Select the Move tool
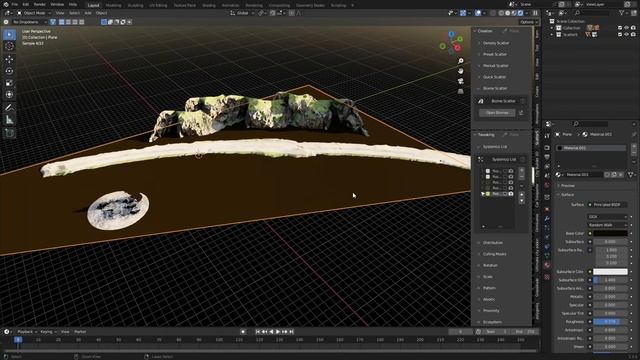This screenshot has width=640, height=360. 9,59
